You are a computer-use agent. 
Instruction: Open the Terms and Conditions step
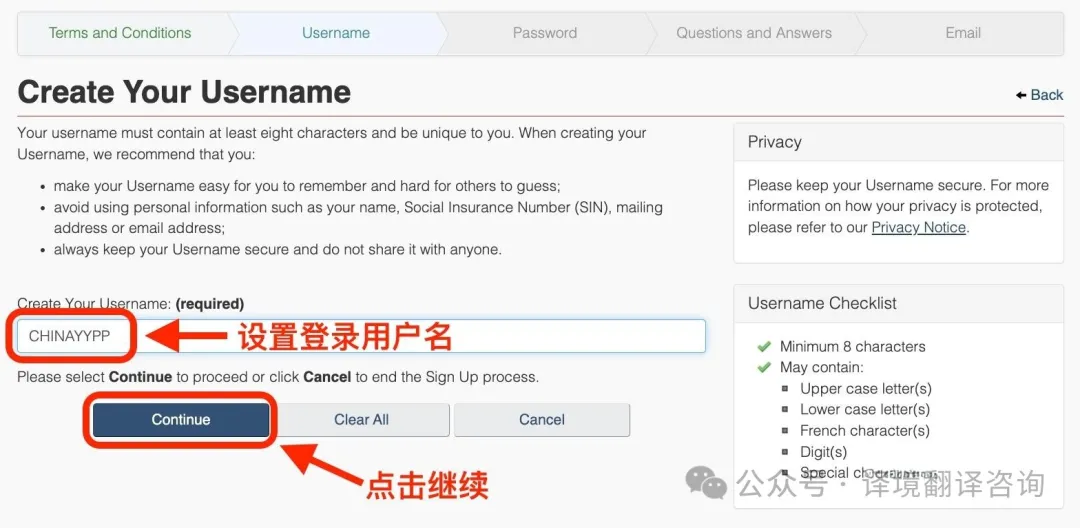121,33
